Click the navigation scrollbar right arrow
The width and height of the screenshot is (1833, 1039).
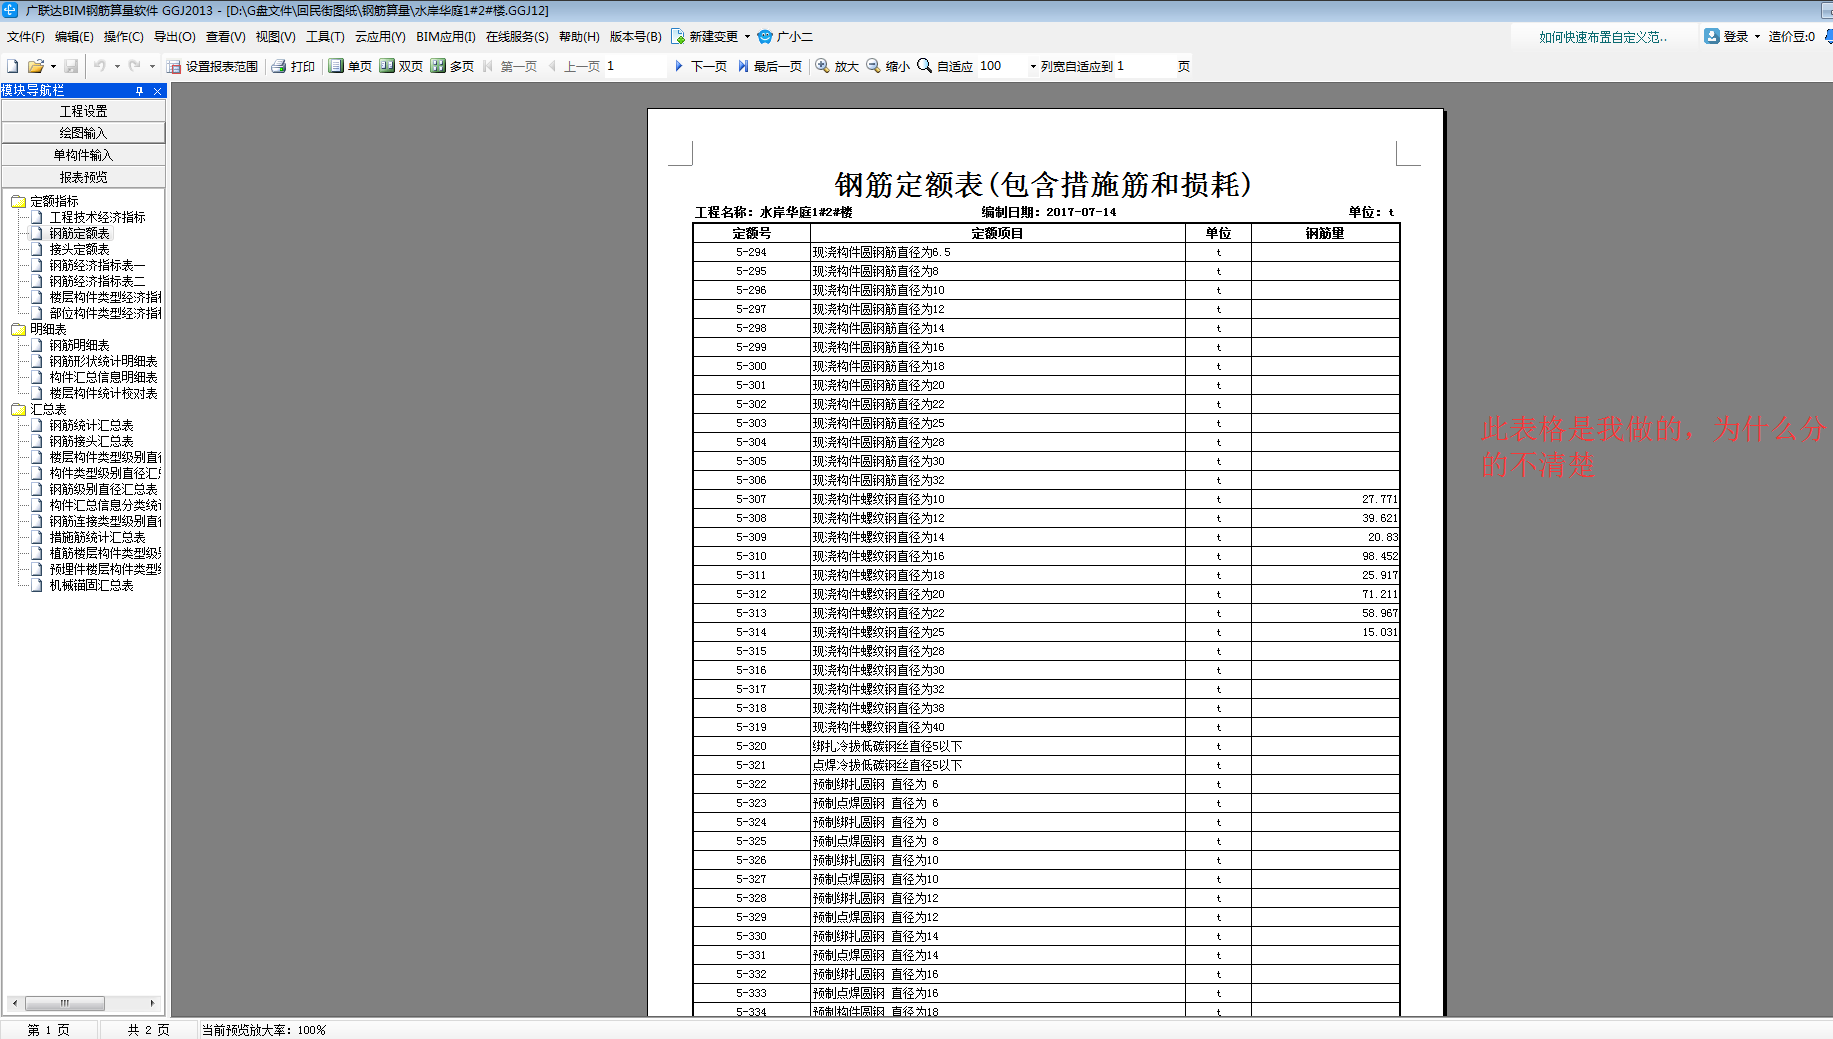coord(152,1003)
